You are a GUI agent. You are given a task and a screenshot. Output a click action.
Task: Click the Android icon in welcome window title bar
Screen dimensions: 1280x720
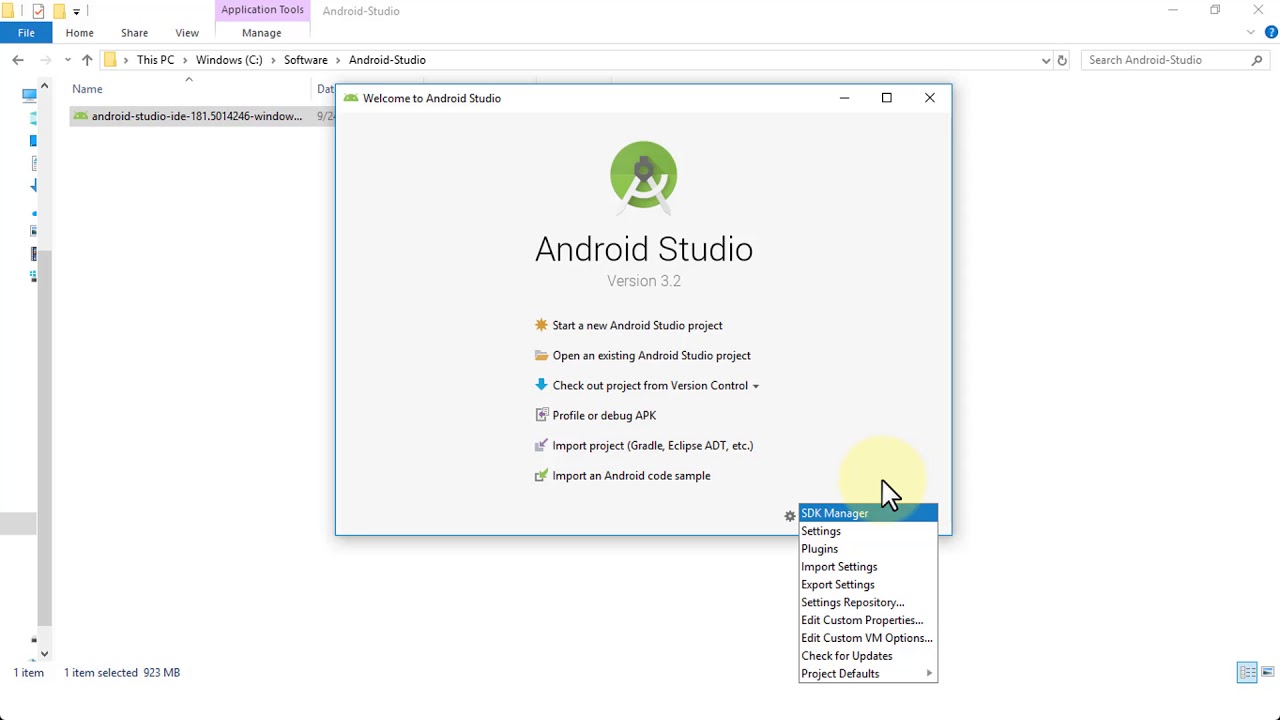pyautogui.click(x=350, y=98)
